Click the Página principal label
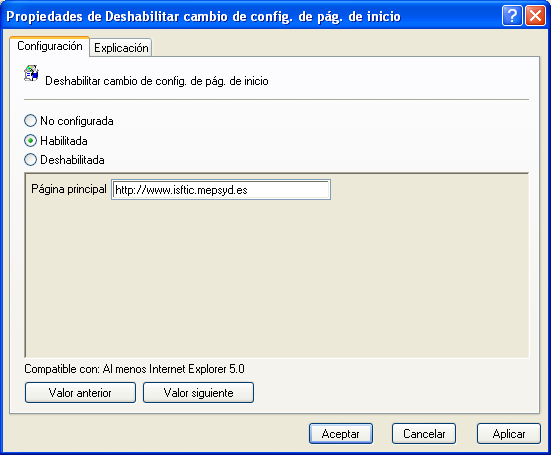The height and width of the screenshot is (455, 551). click(x=69, y=189)
